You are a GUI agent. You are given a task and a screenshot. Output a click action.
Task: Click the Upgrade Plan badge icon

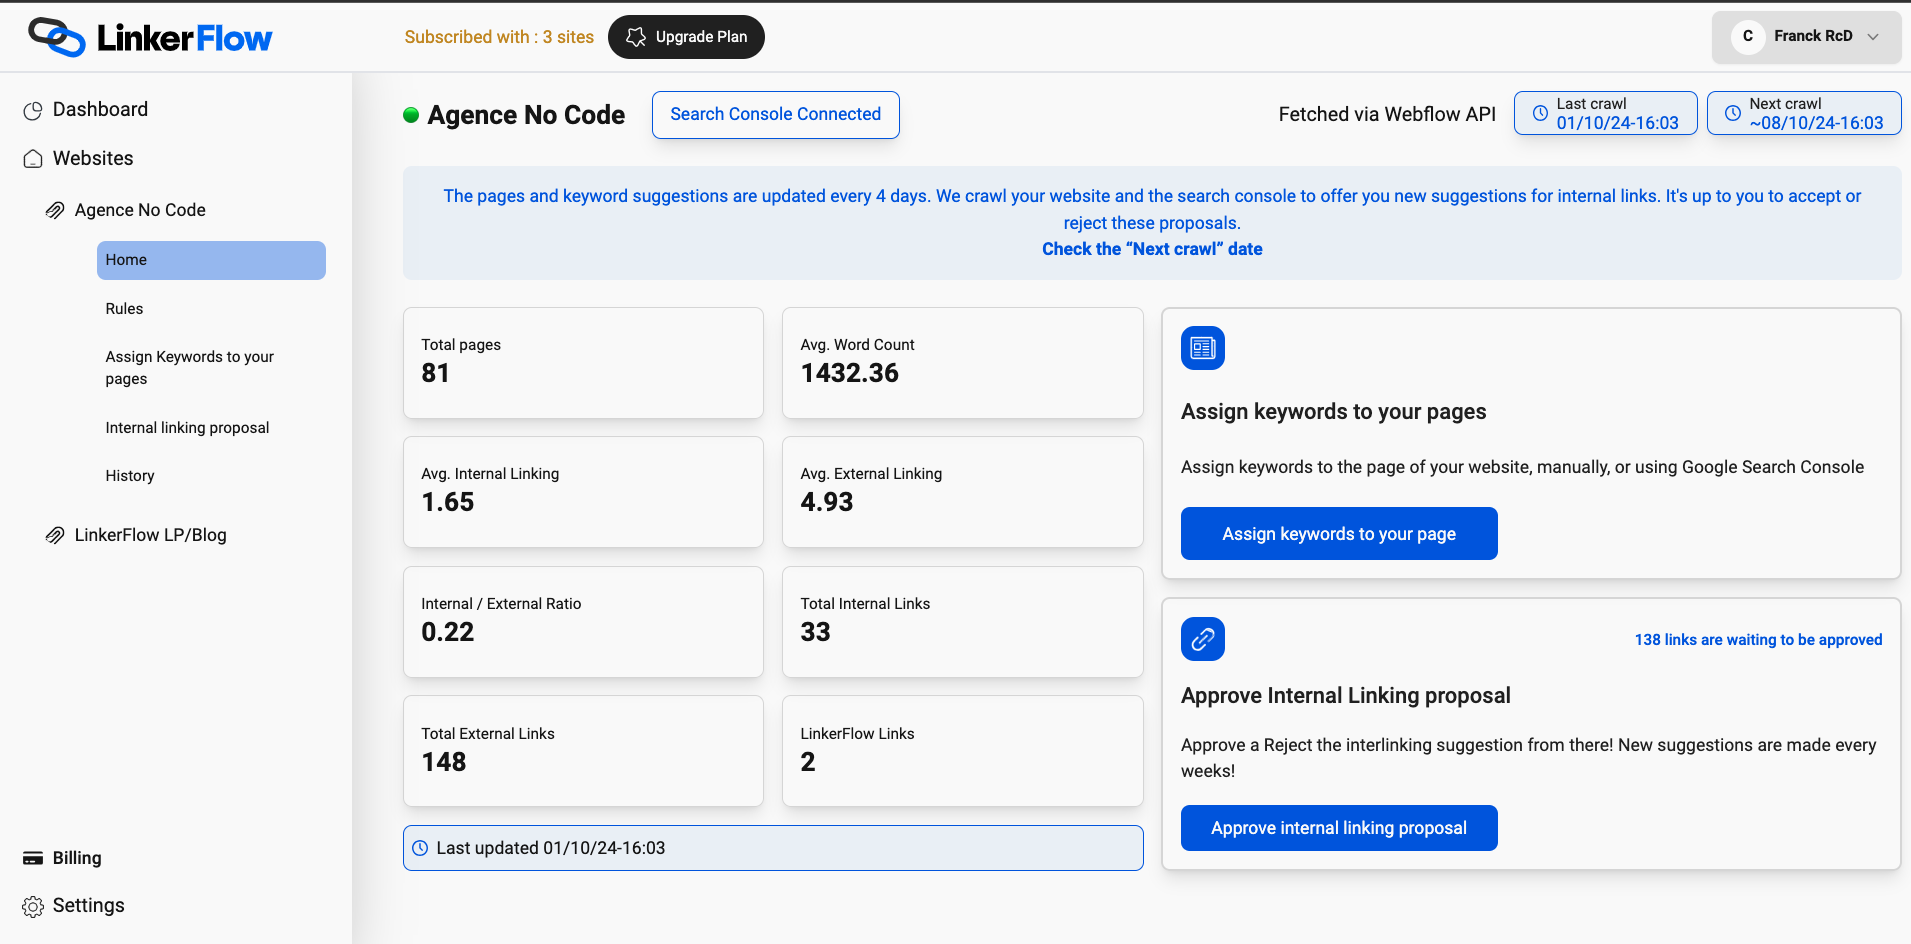pos(636,37)
